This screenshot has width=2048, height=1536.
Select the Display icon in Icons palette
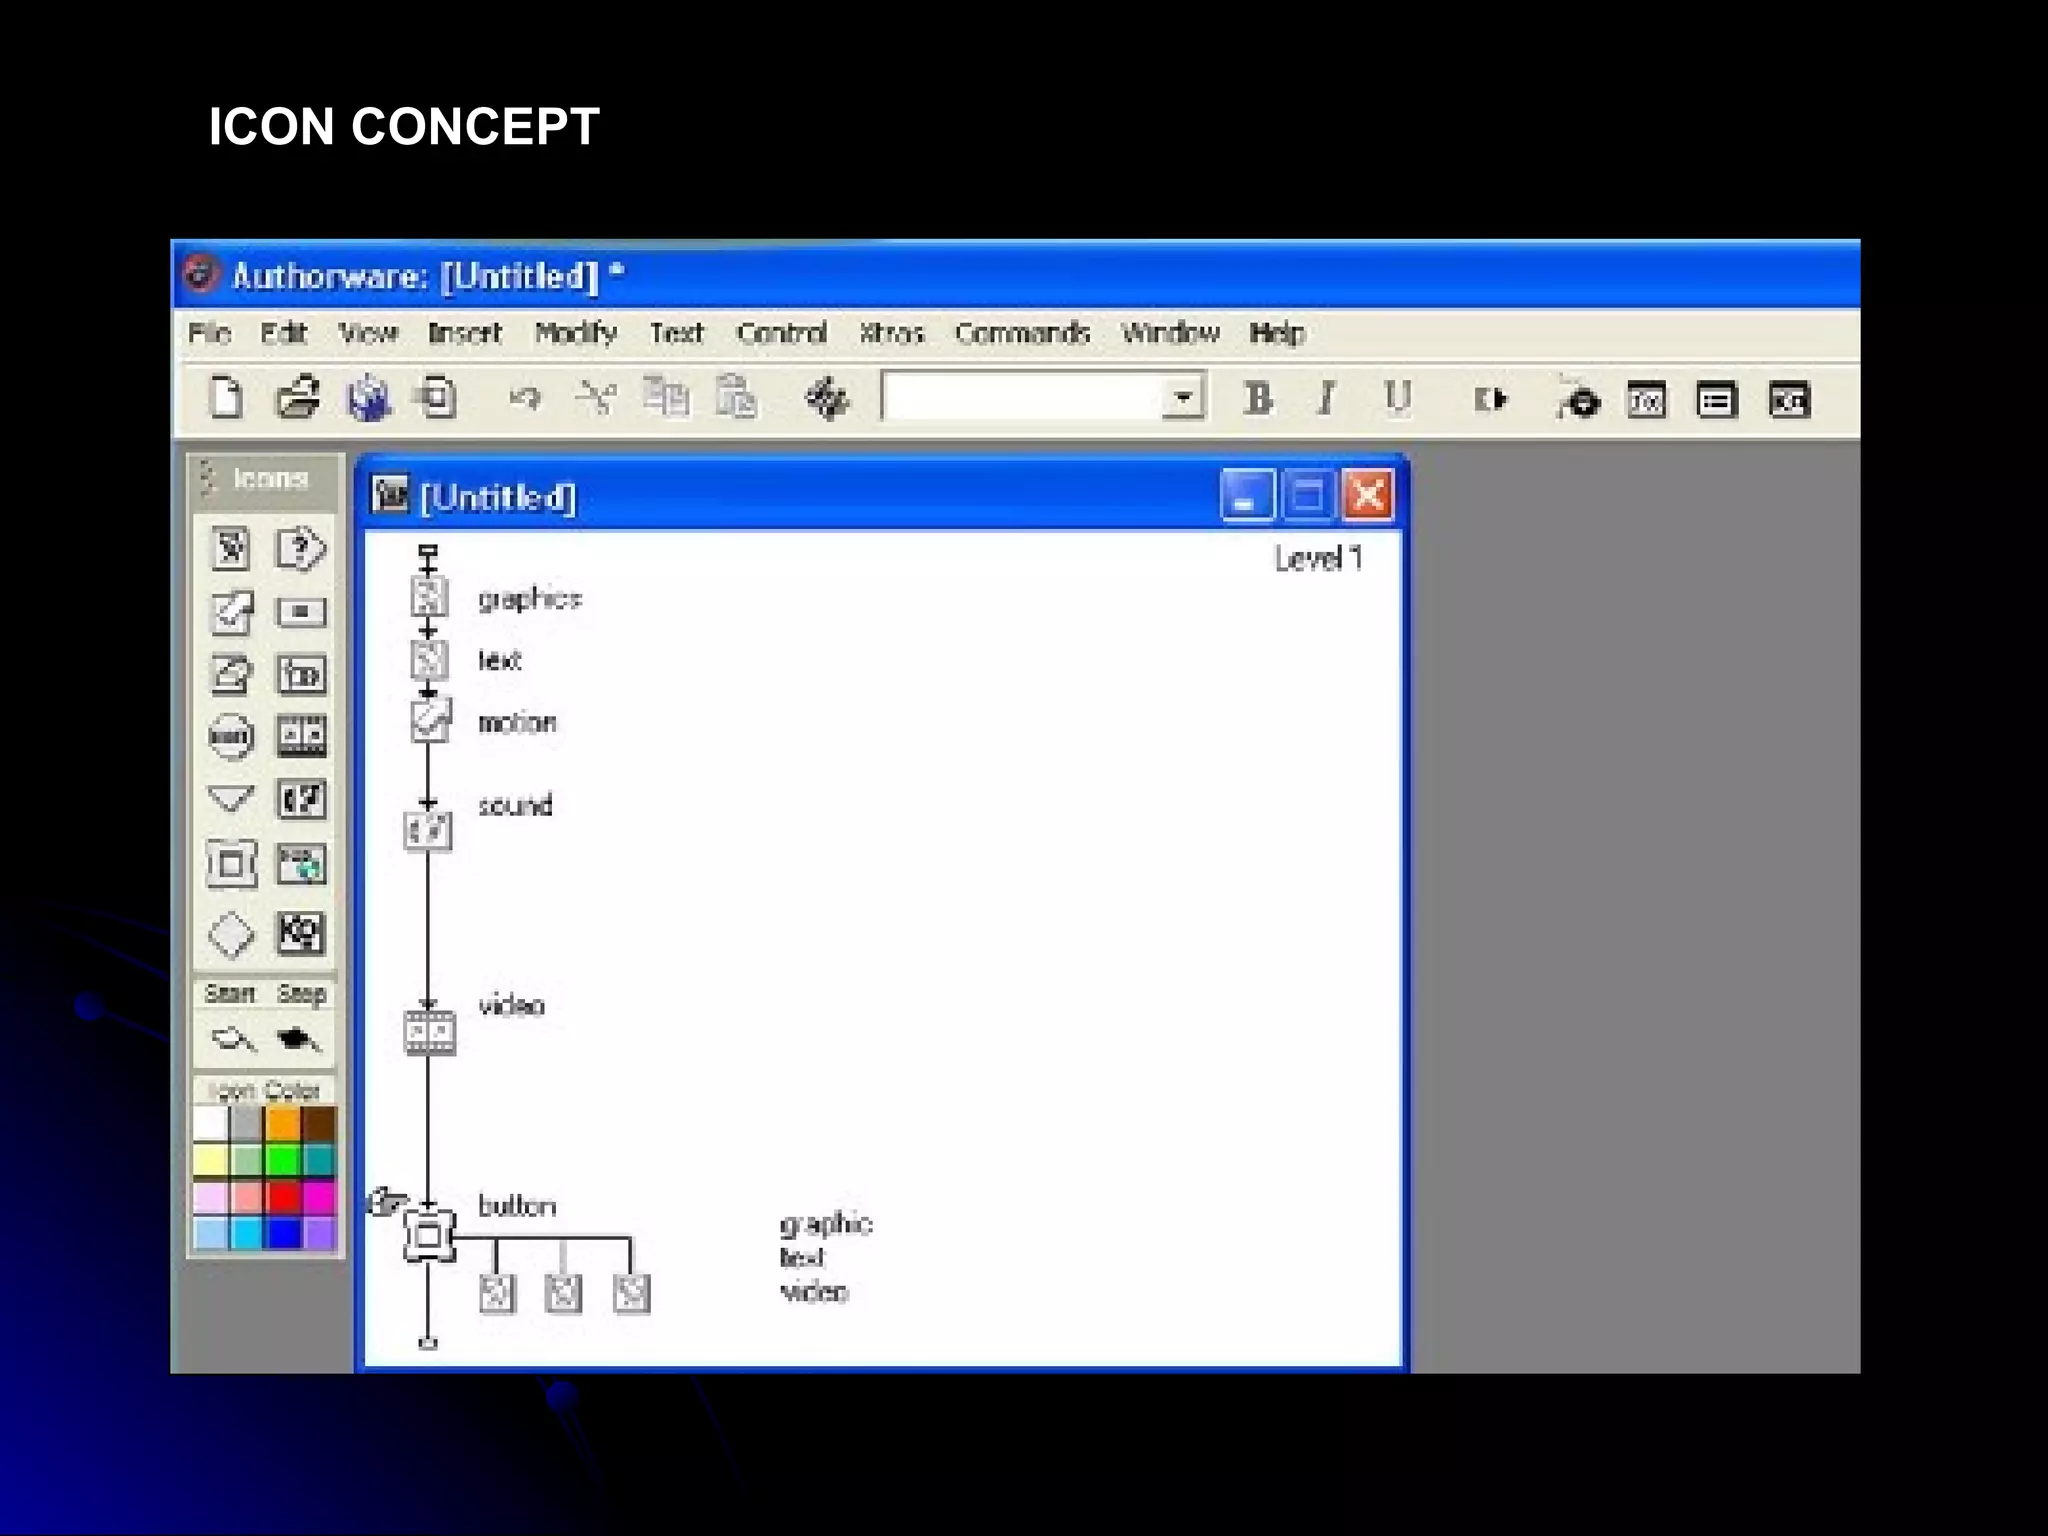coord(231,549)
